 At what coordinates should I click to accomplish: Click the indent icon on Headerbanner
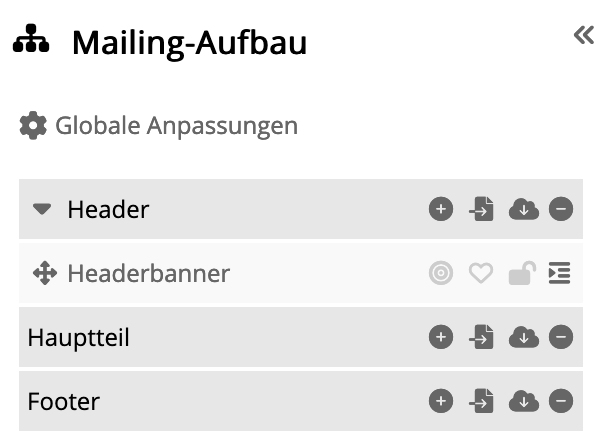(559, 273)
